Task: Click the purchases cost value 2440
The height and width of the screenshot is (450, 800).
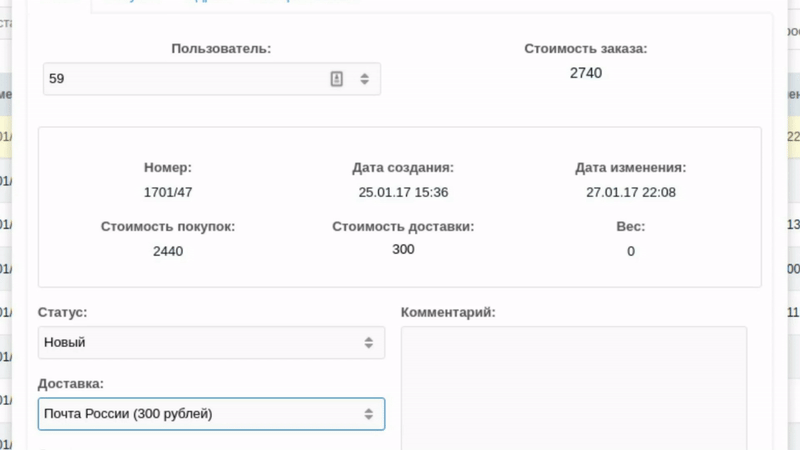Action: coord(168,251)
